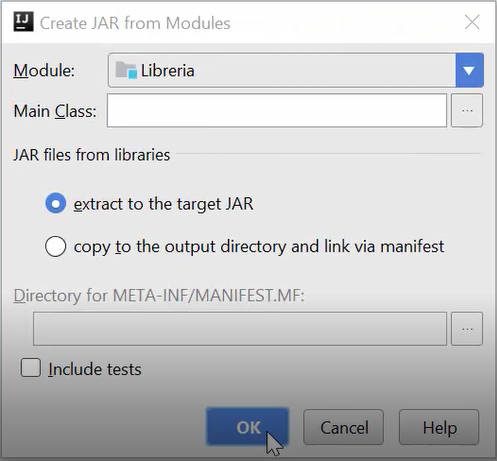This screenshot has width=497, height=461.
Task: Click the Directory for META-INF/MANIFEST.MF field
Action: (x=240, y=329)
